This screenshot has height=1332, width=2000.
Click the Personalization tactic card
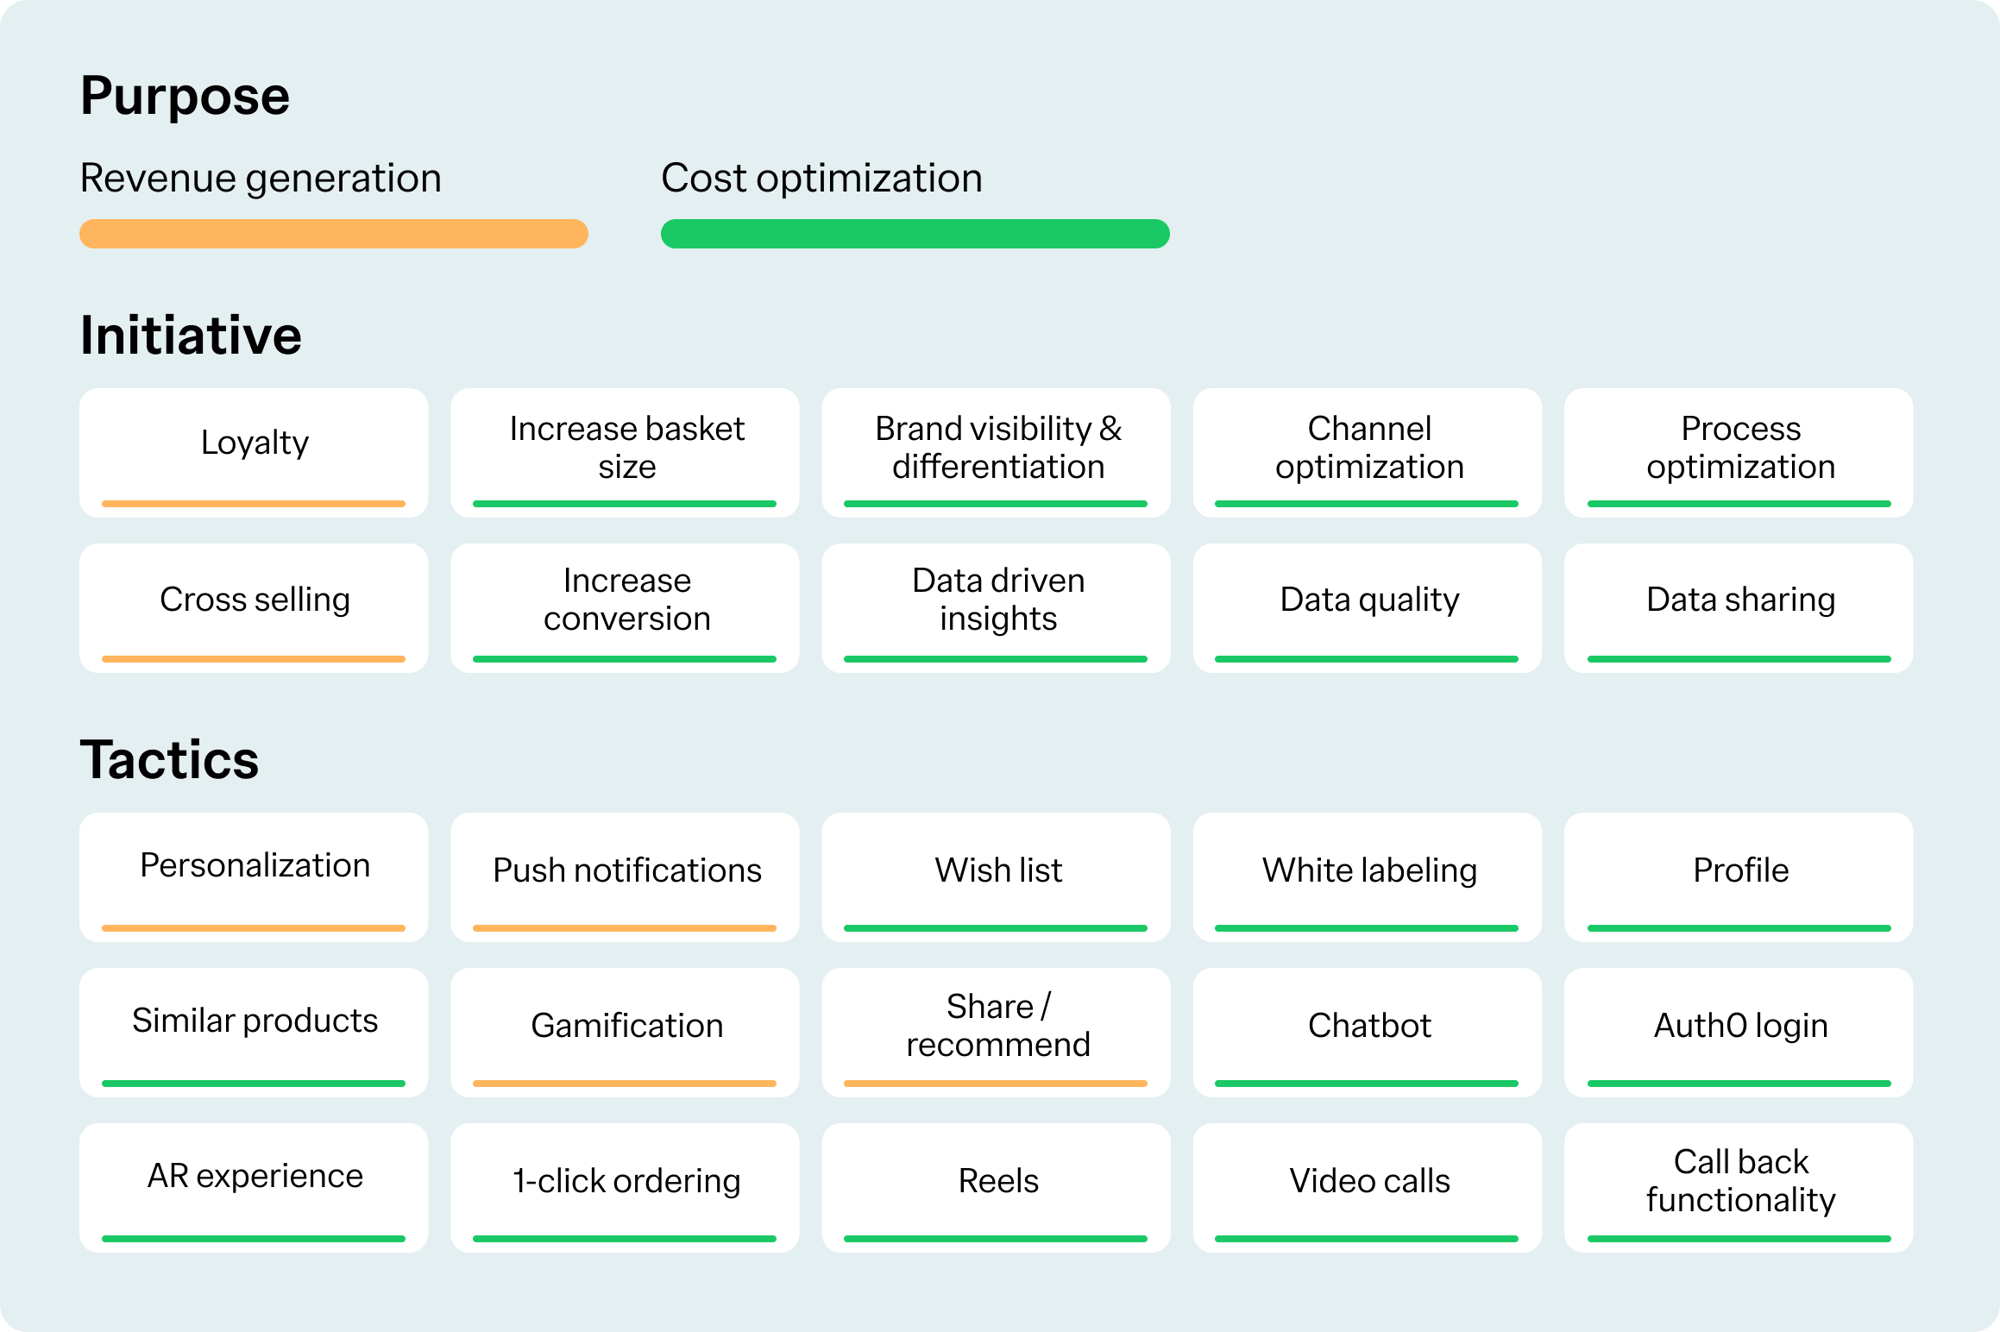pos(254,876)
